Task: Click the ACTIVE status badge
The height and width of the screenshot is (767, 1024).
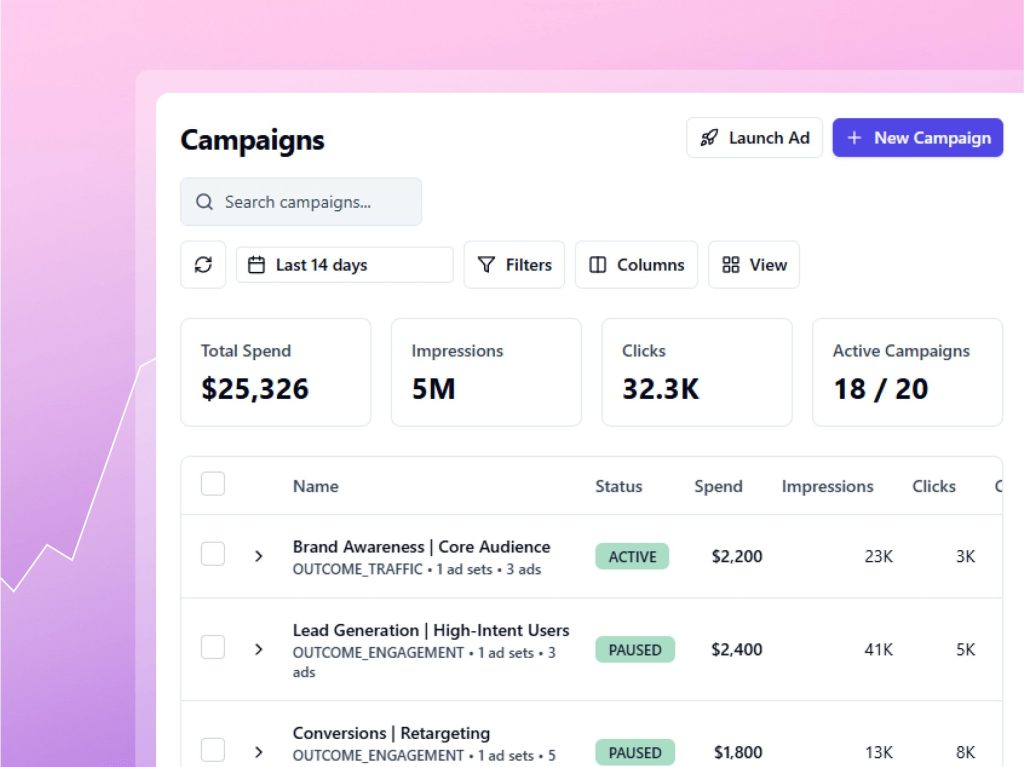Action: pos(632,556)
